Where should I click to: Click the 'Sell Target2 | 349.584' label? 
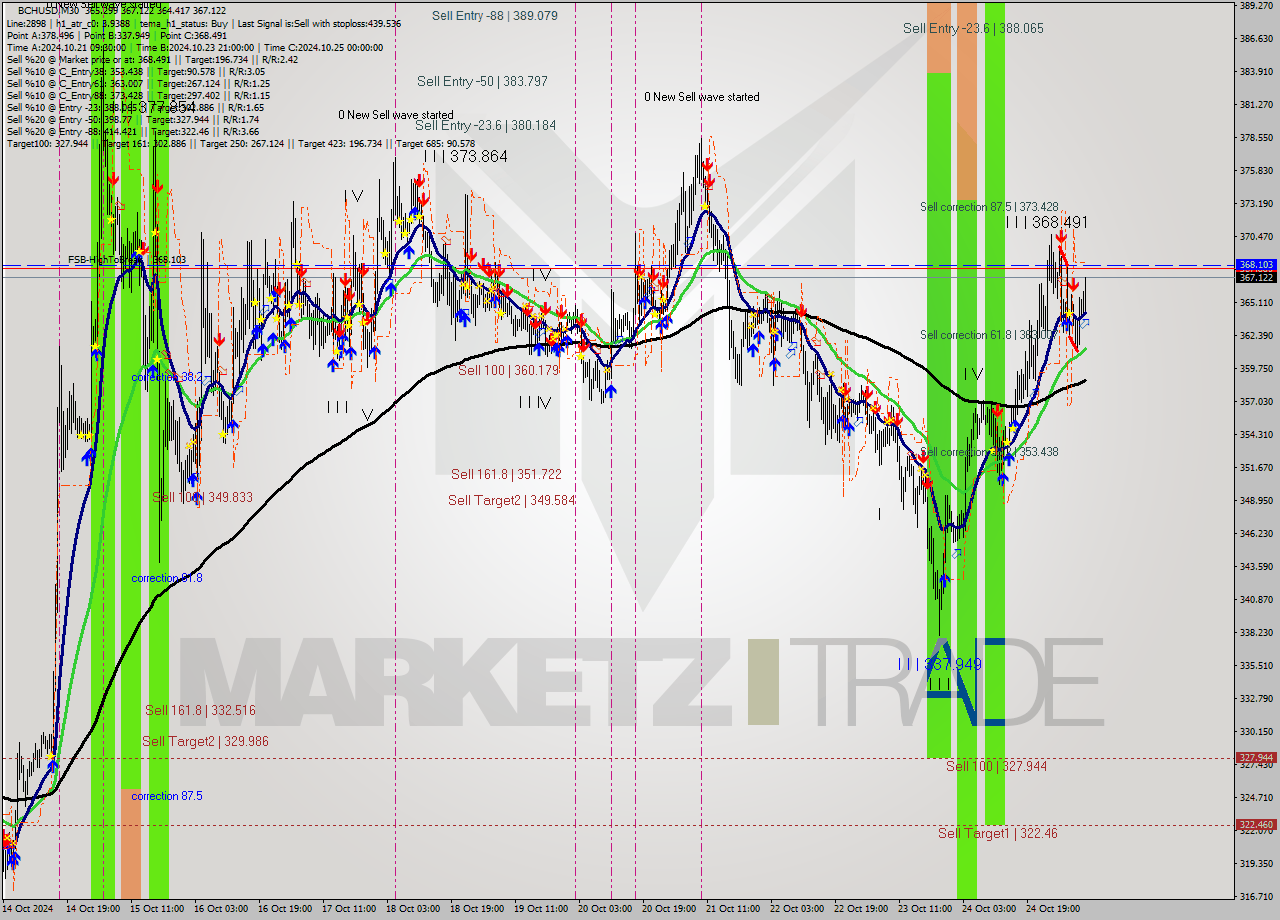point(511,500)
